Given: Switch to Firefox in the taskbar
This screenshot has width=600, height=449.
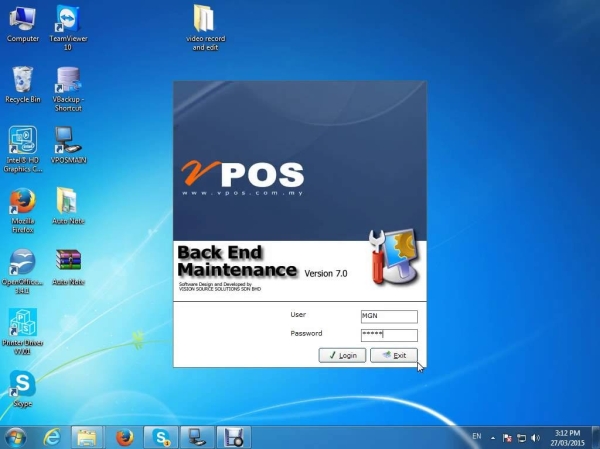Looking at the screenshot, I should [125, 437].
